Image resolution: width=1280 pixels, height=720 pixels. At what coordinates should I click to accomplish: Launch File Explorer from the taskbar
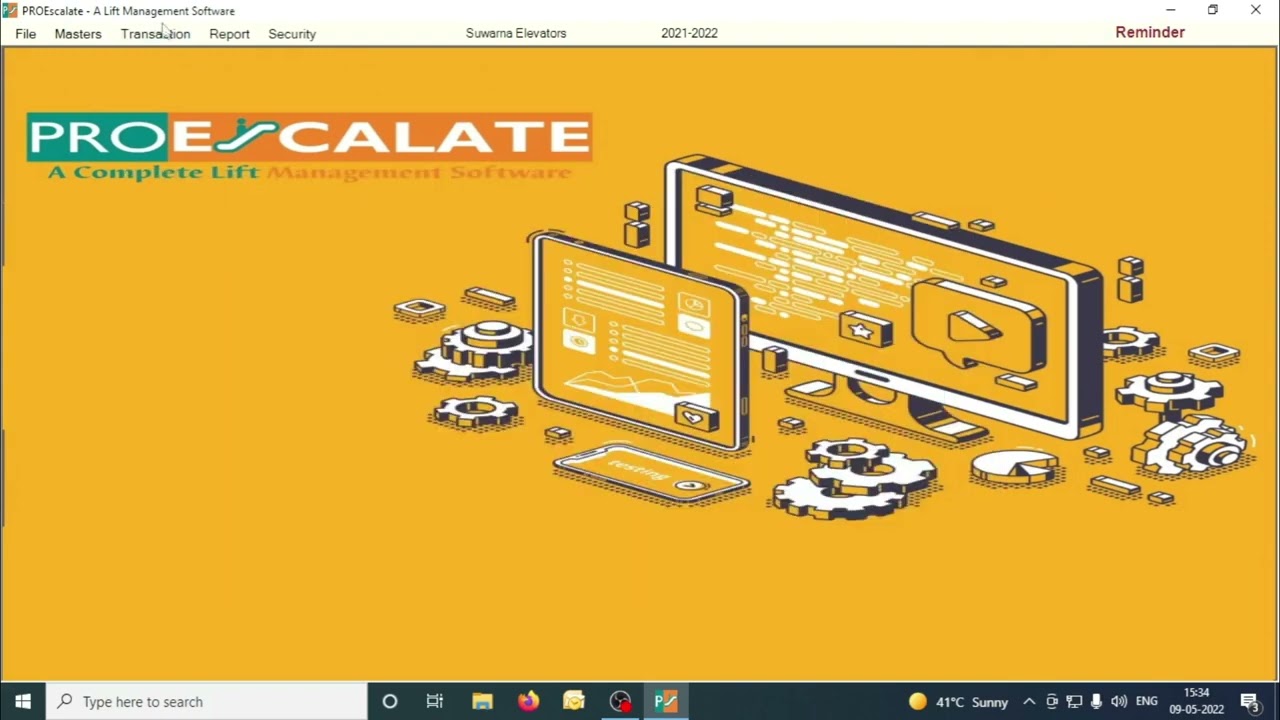[482, 701]
